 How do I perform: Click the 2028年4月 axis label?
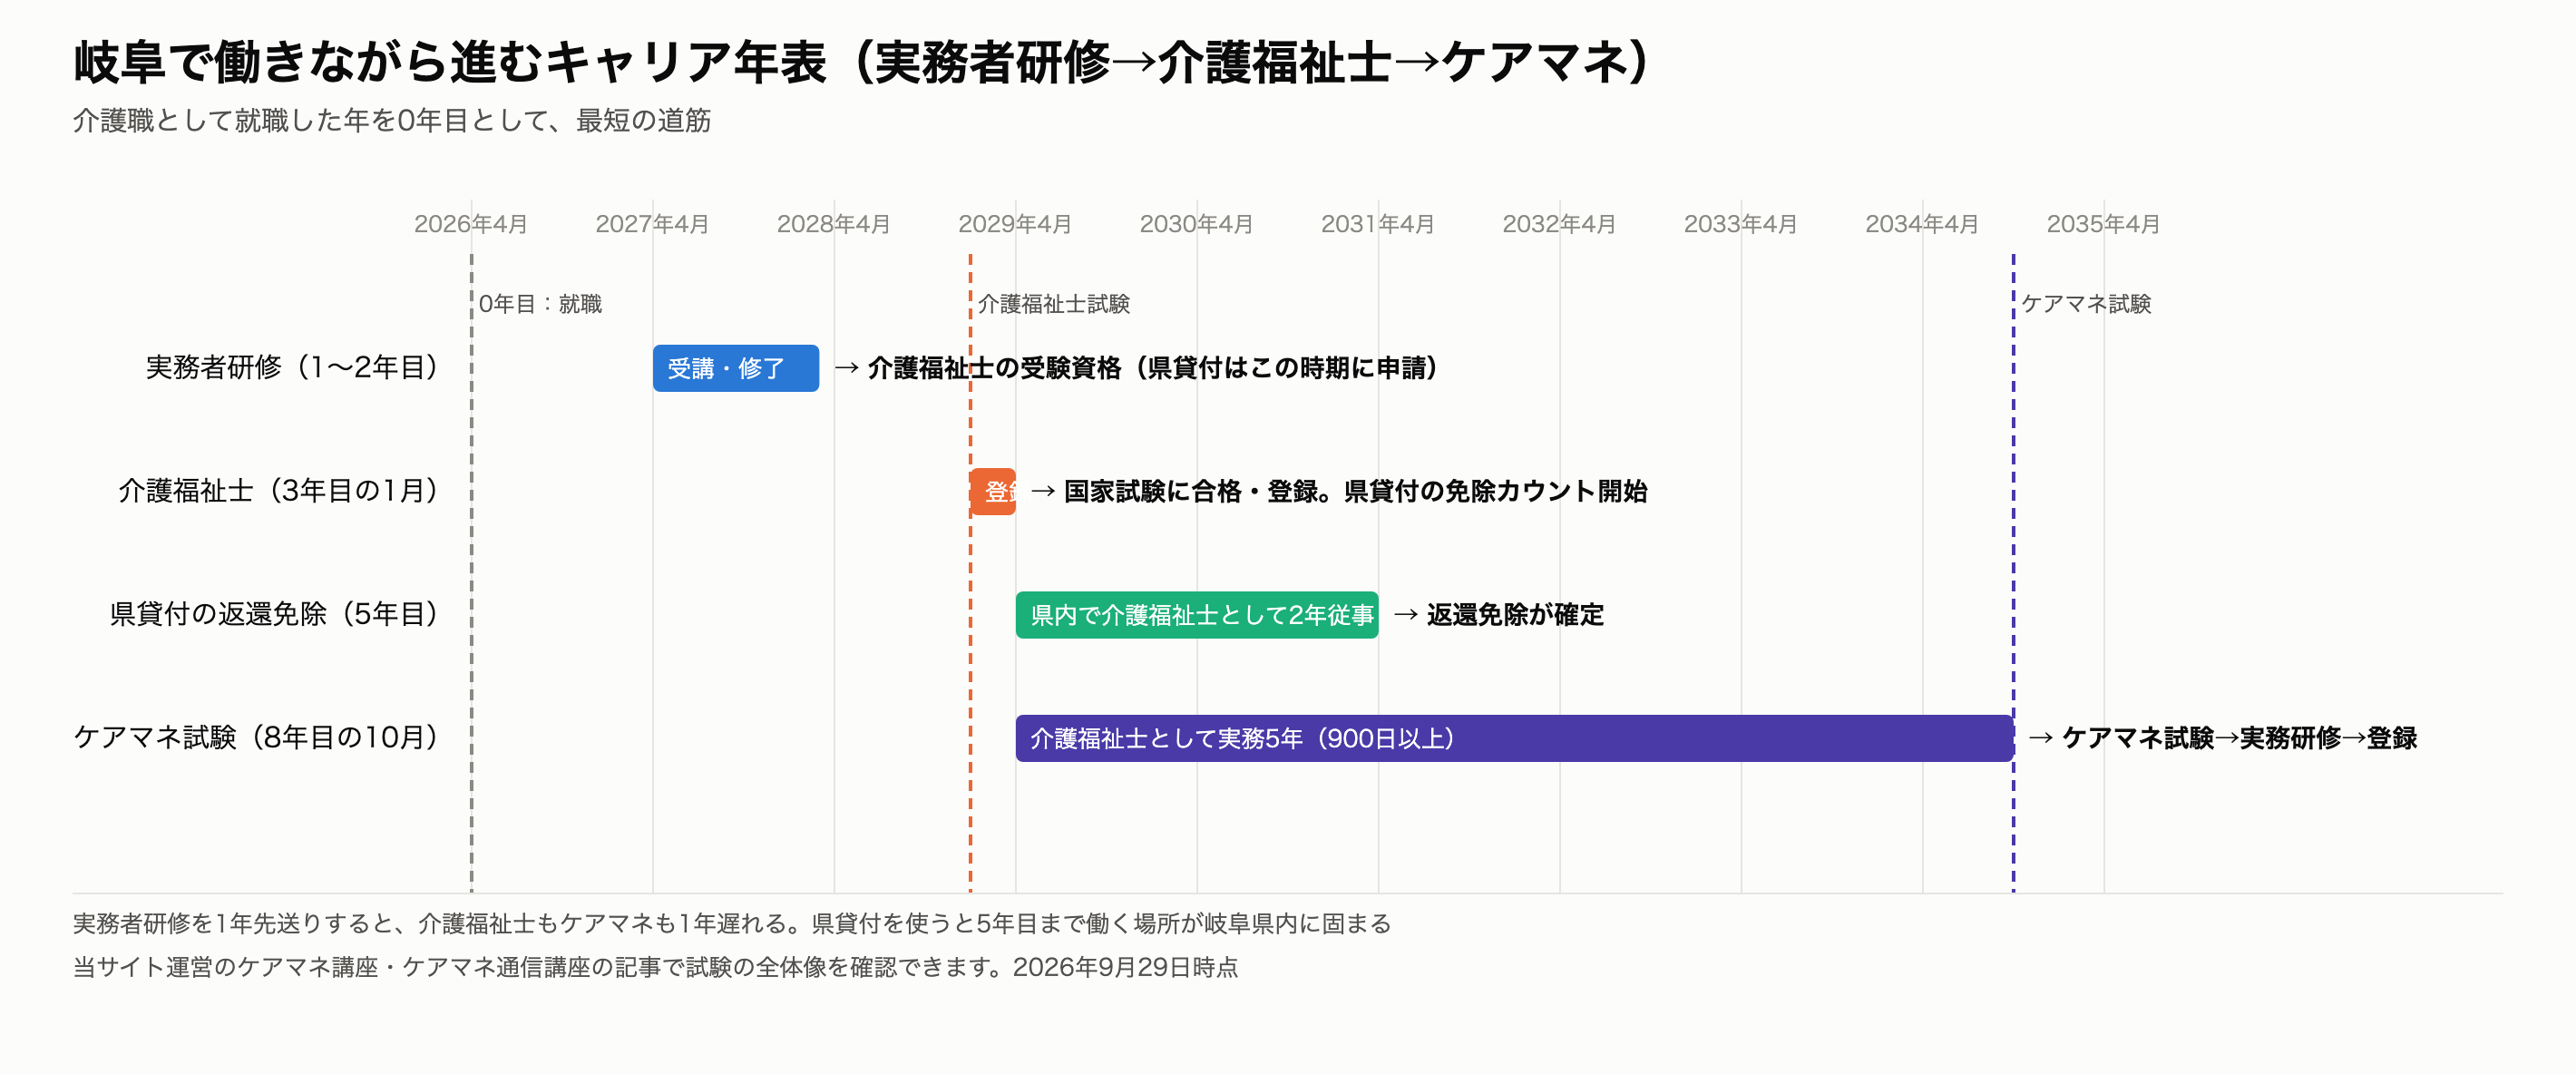coord(834,224)
